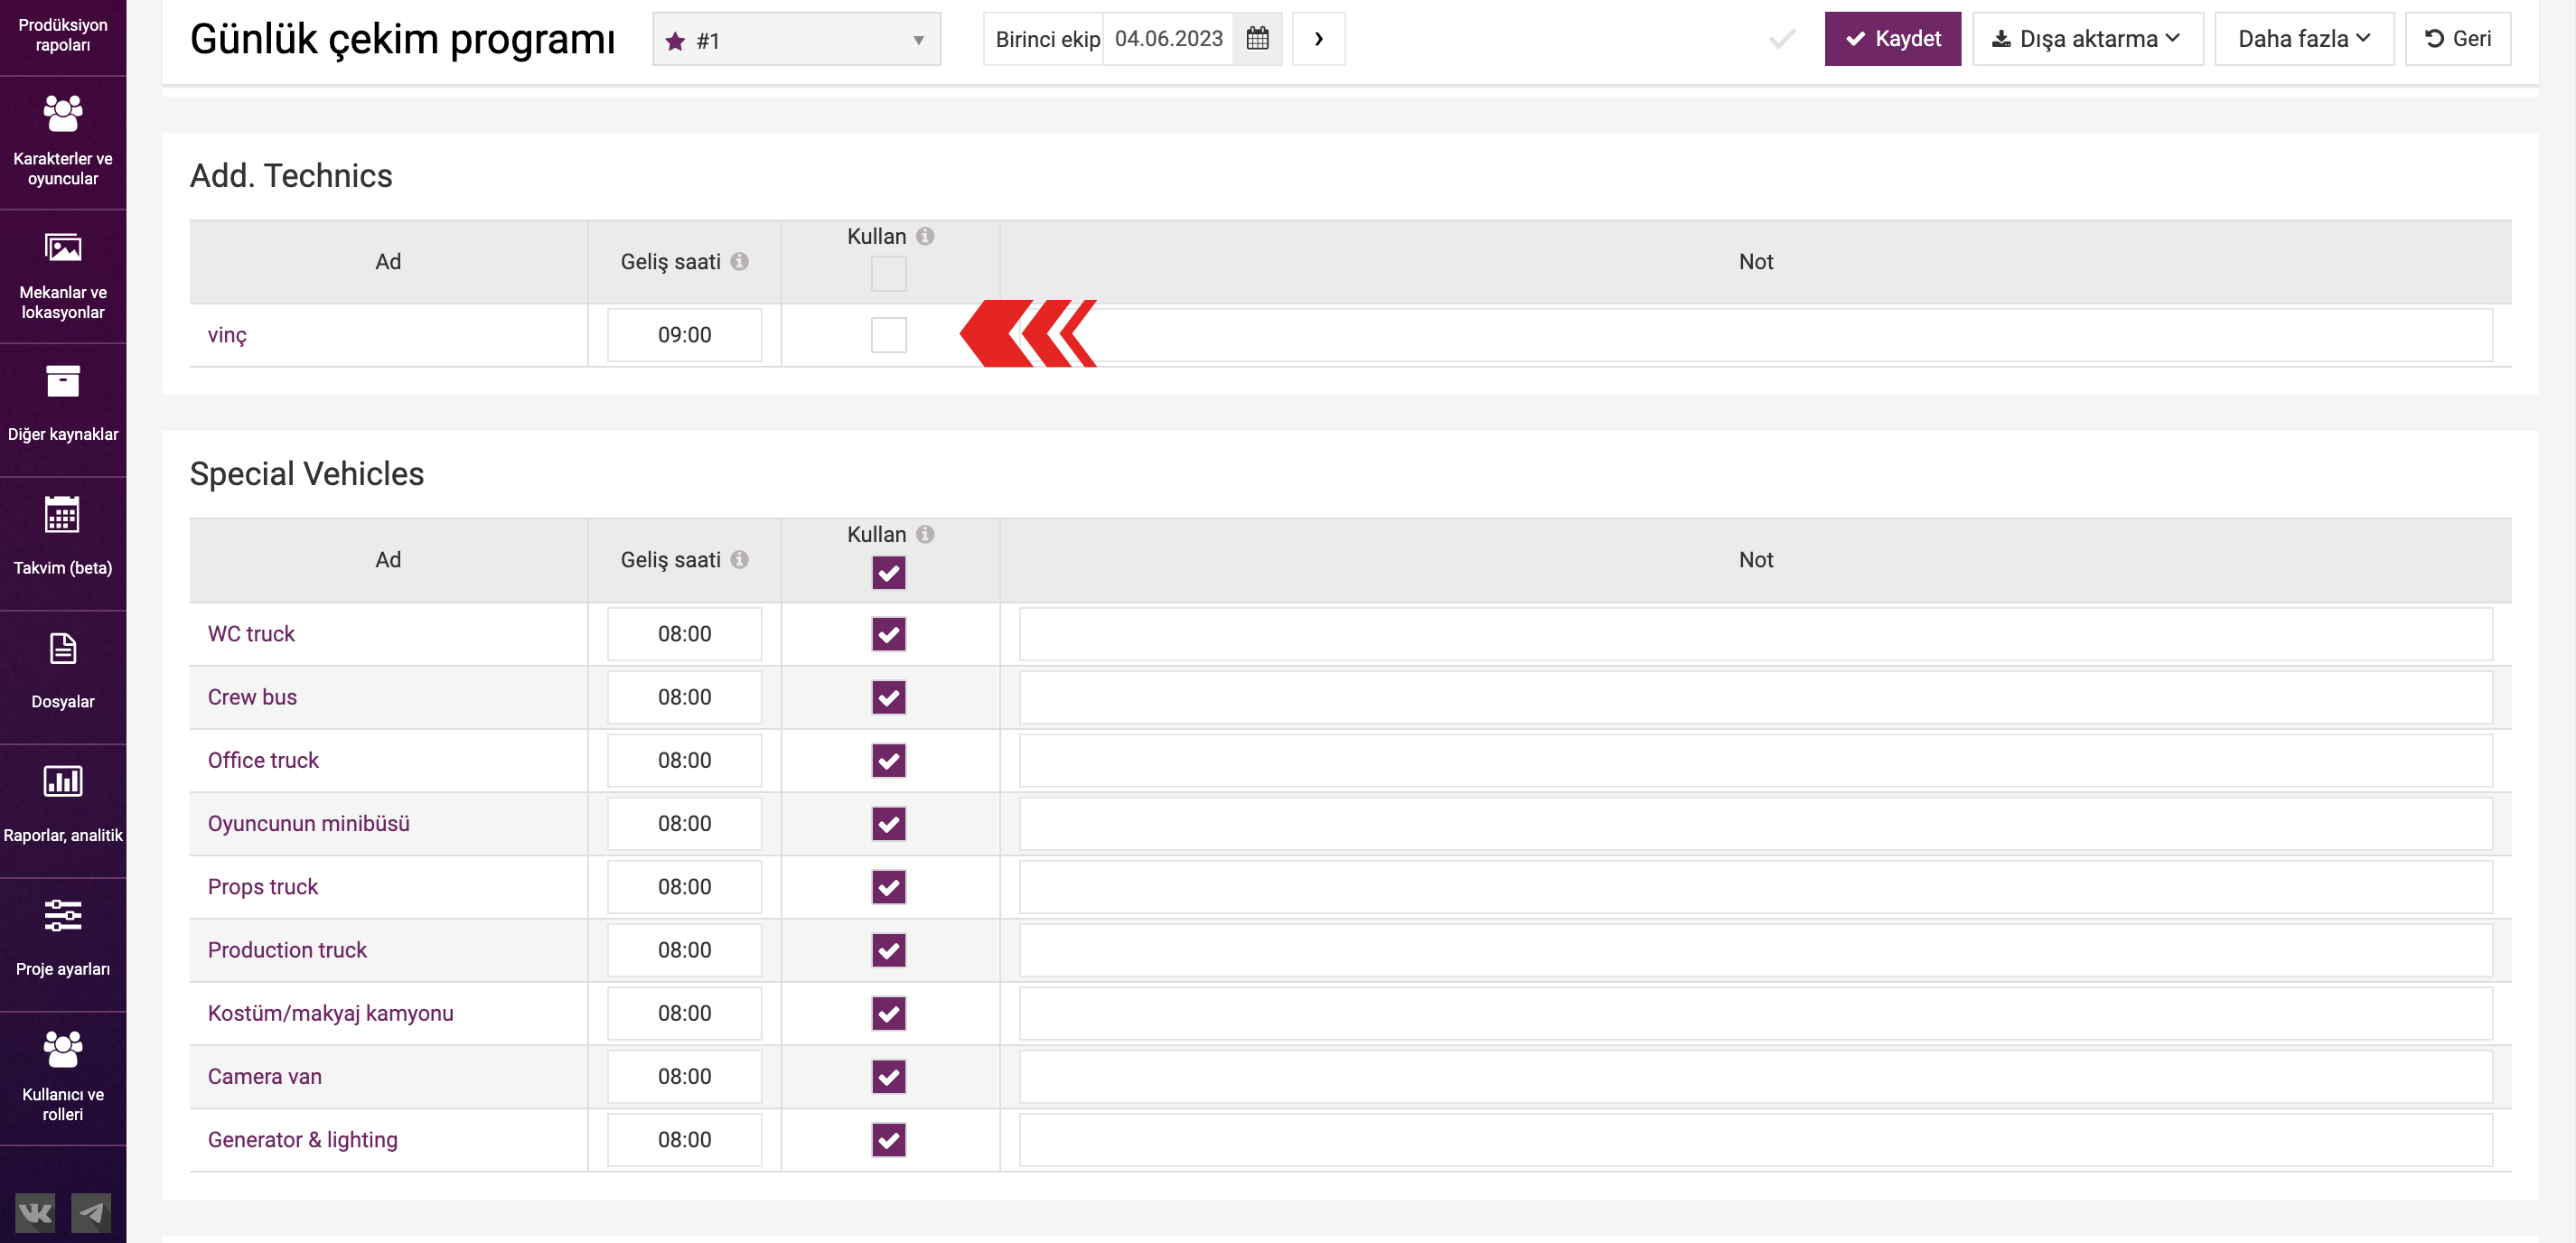
Task: Edit Crew bus arrival time field
Action: click(x=684, y=697)
